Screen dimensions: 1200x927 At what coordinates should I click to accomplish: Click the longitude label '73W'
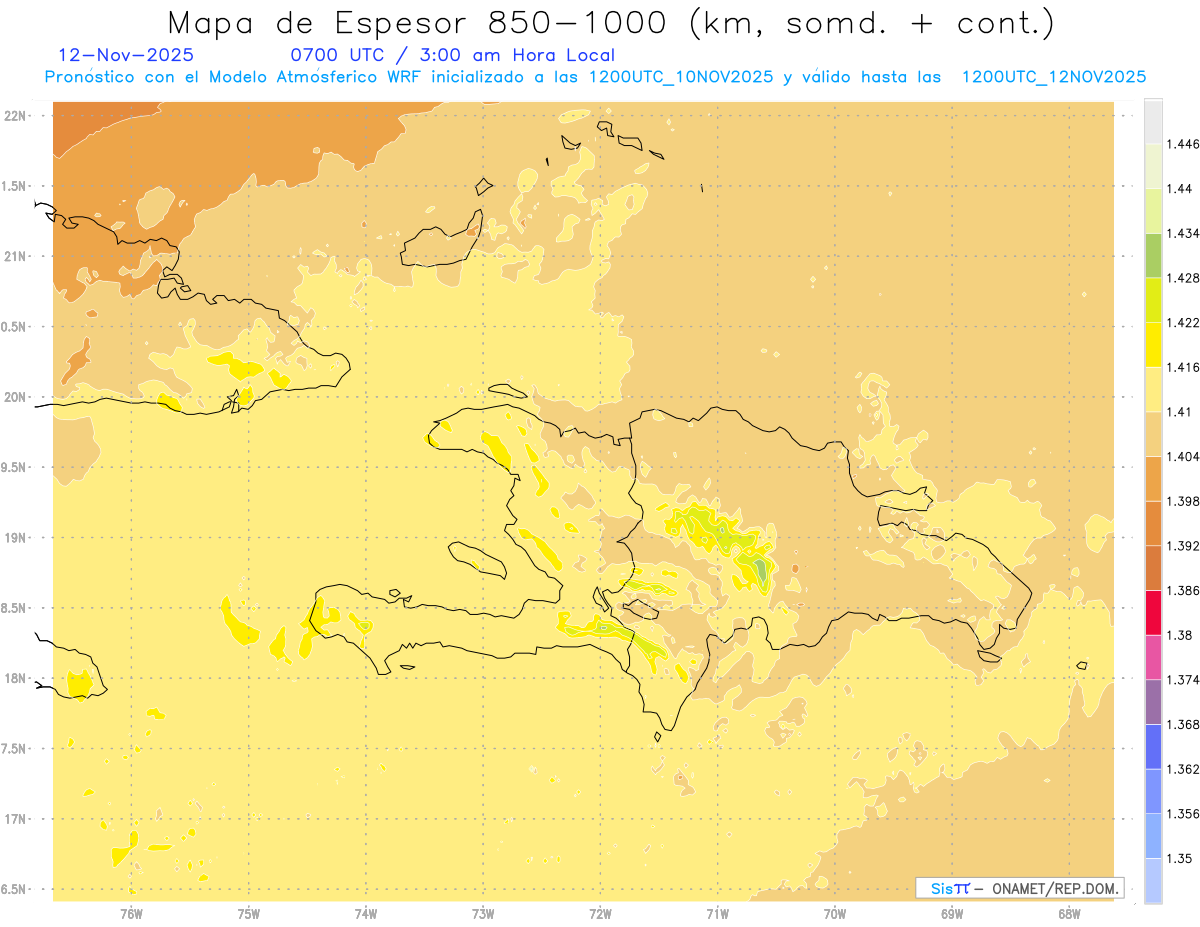click(x=483, y=913)
